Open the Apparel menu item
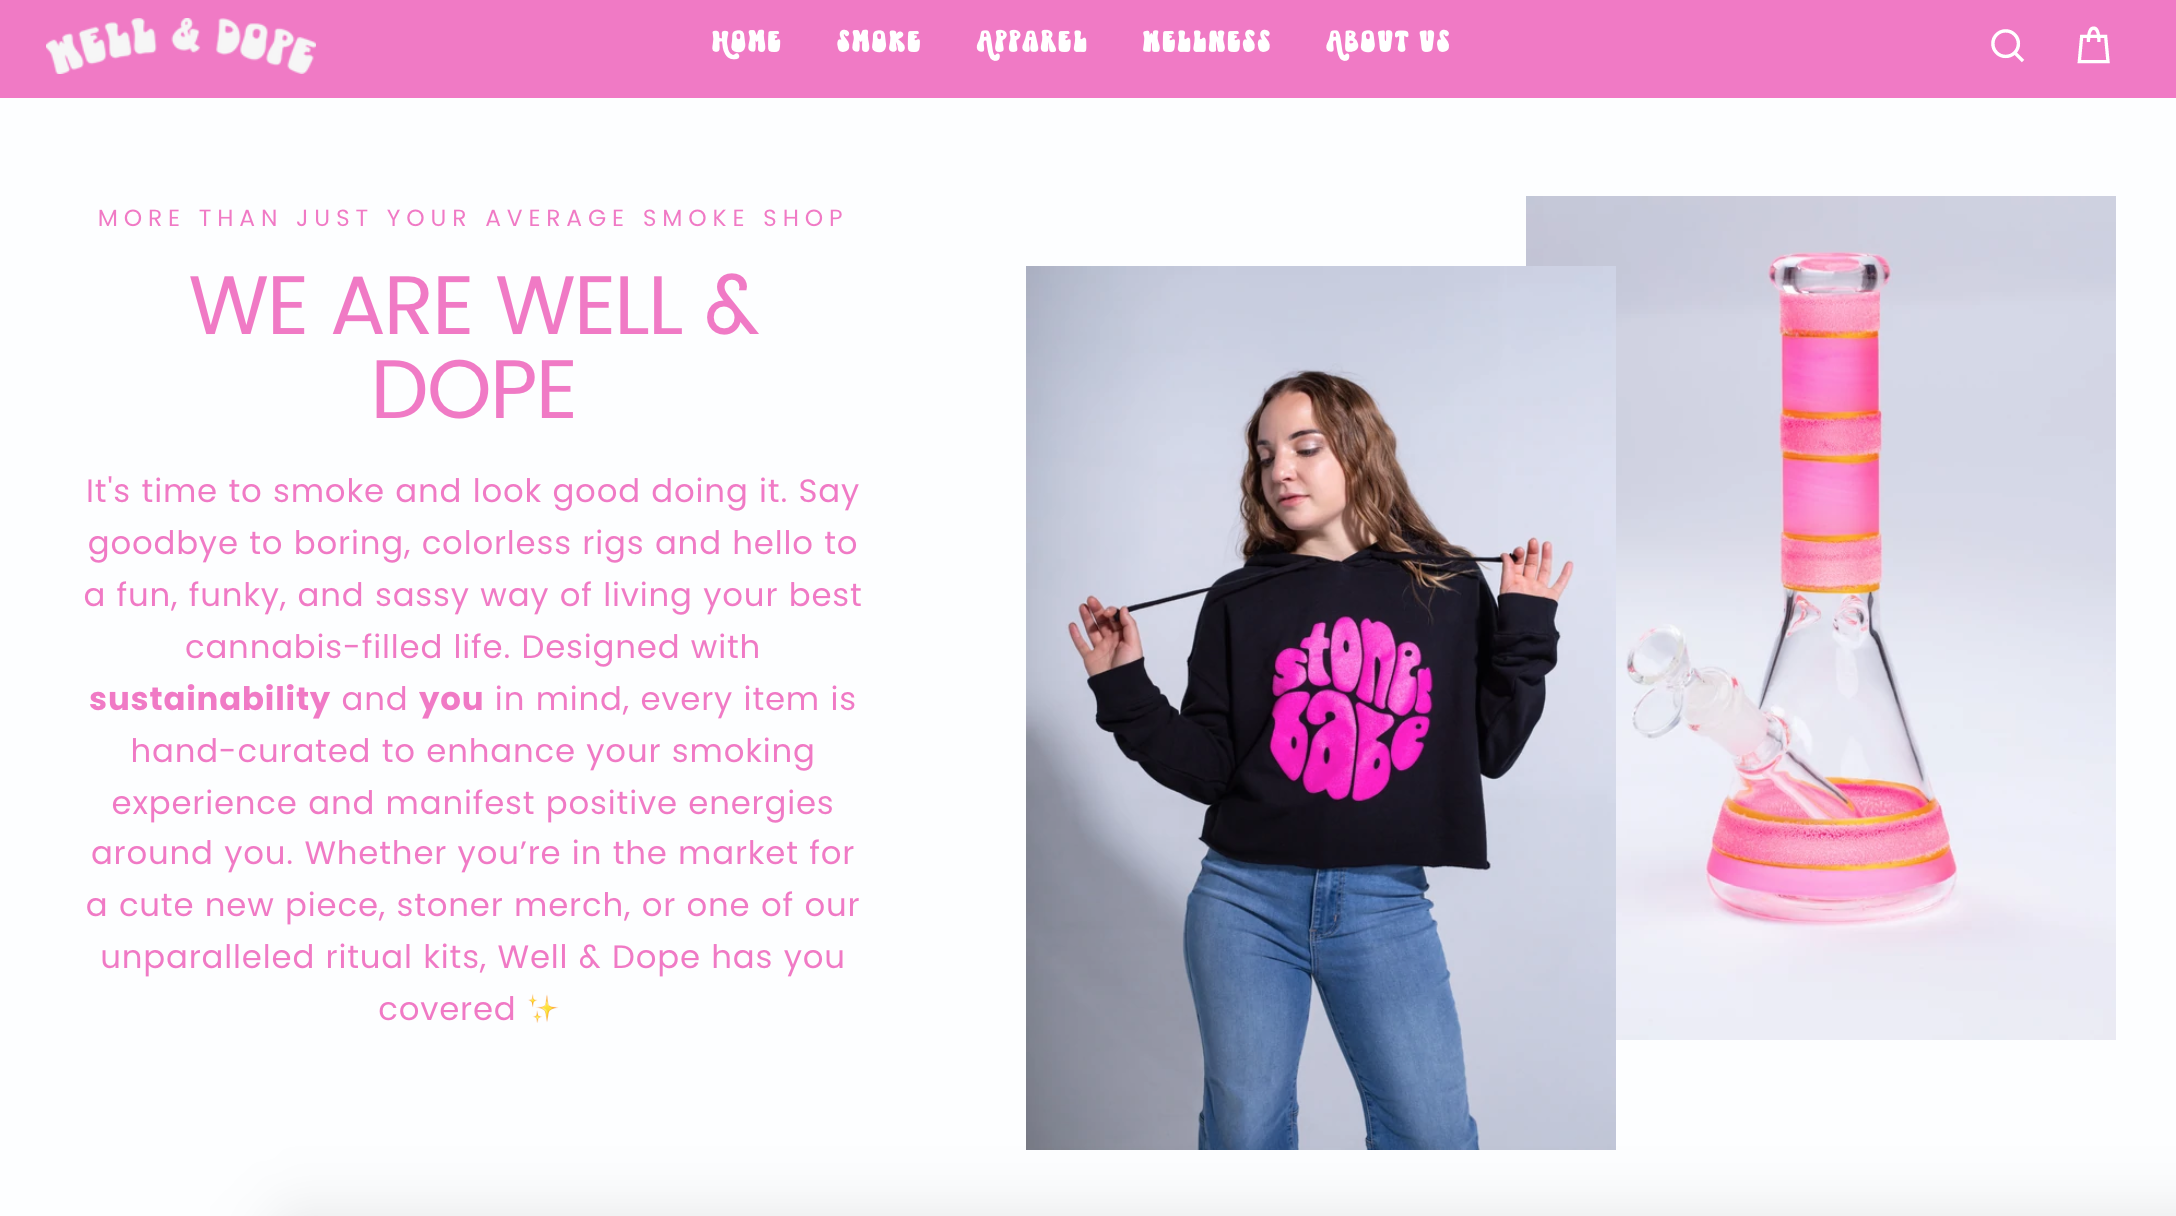The width and height of the screenshot is (2176, 1216). (1032, 42)
